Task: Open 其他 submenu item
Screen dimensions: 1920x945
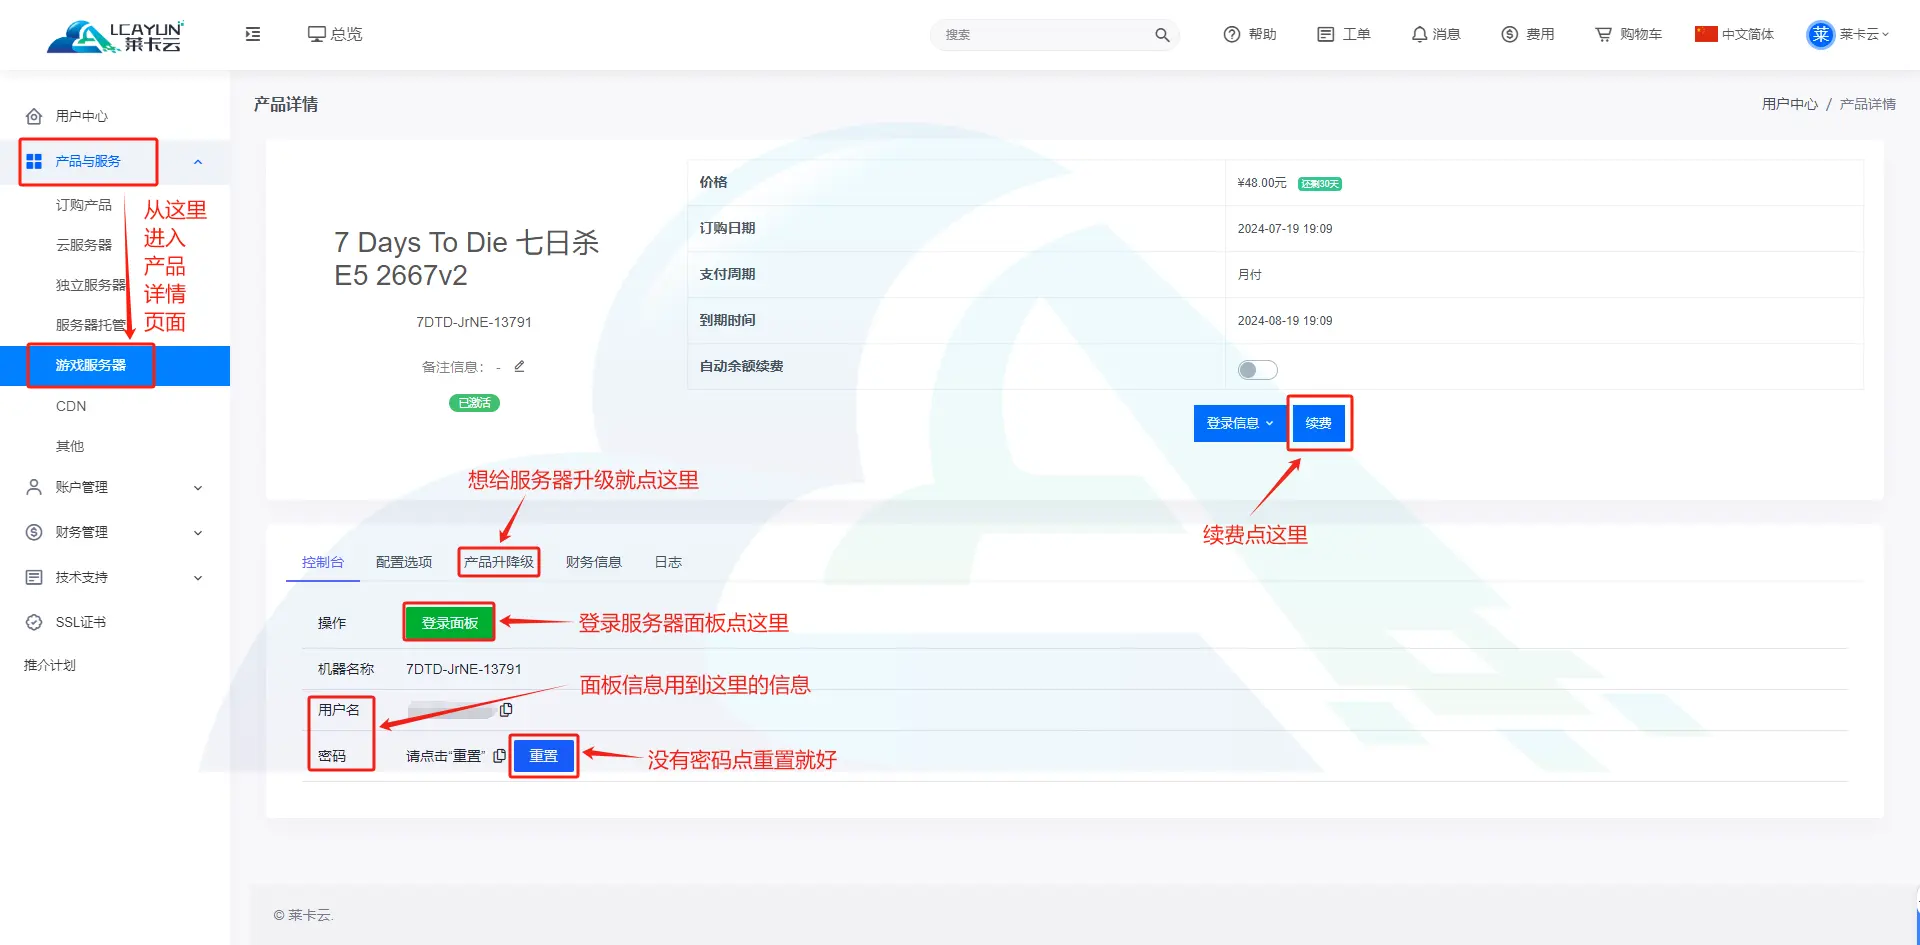Action: [70, 446]
